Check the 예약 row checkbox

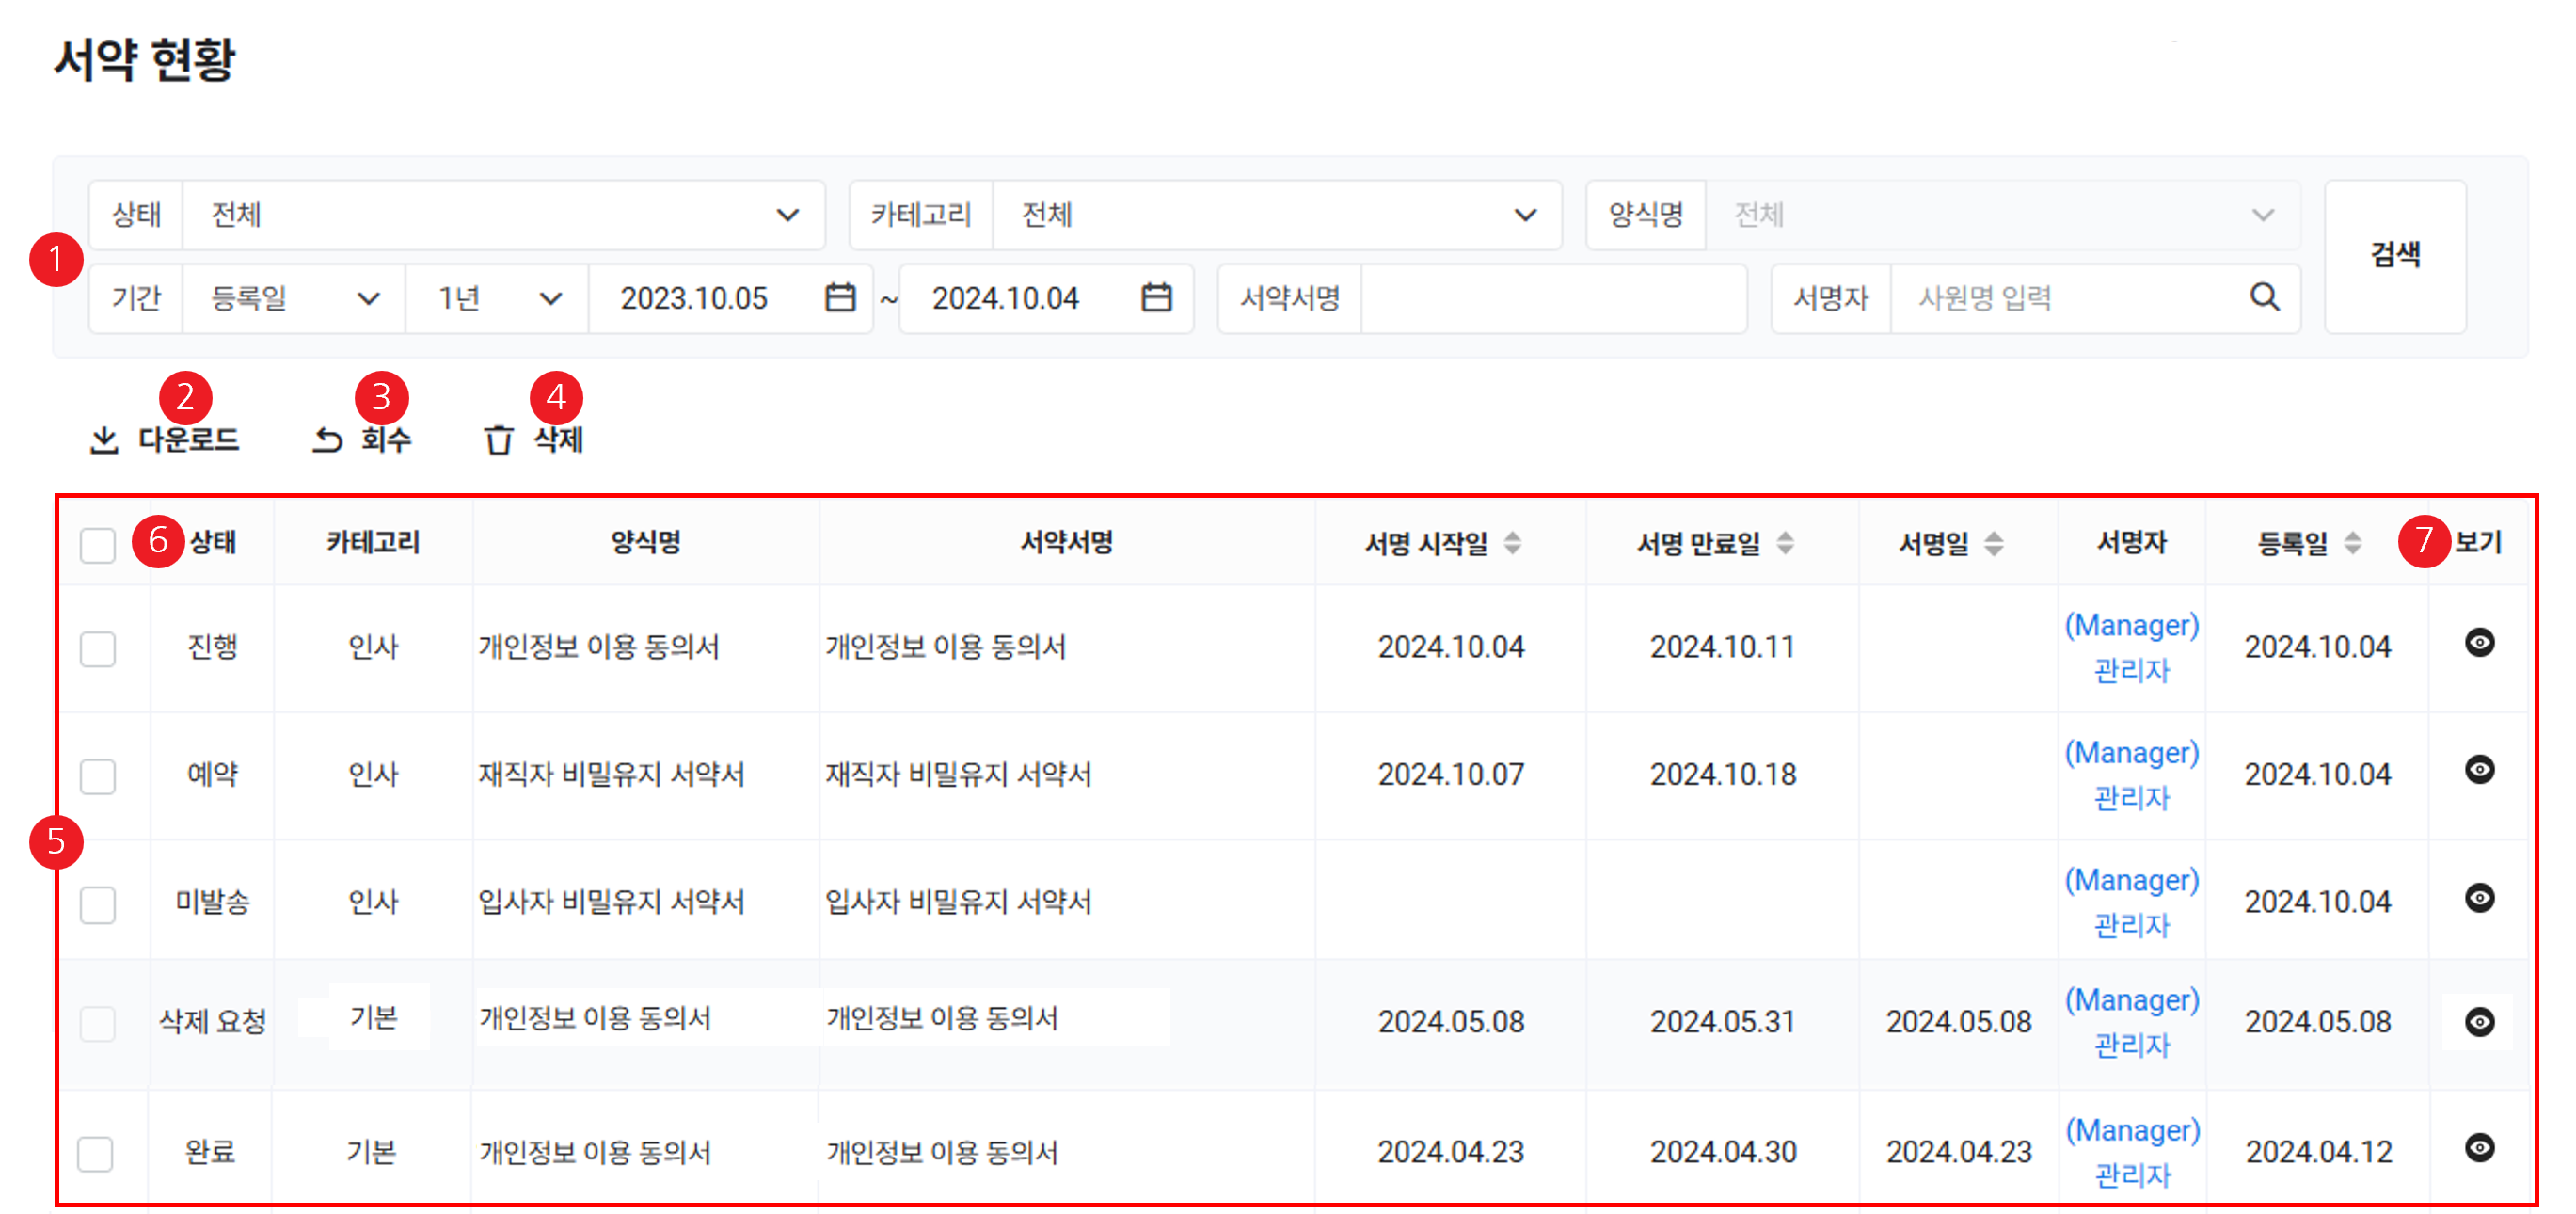point(98,776)
